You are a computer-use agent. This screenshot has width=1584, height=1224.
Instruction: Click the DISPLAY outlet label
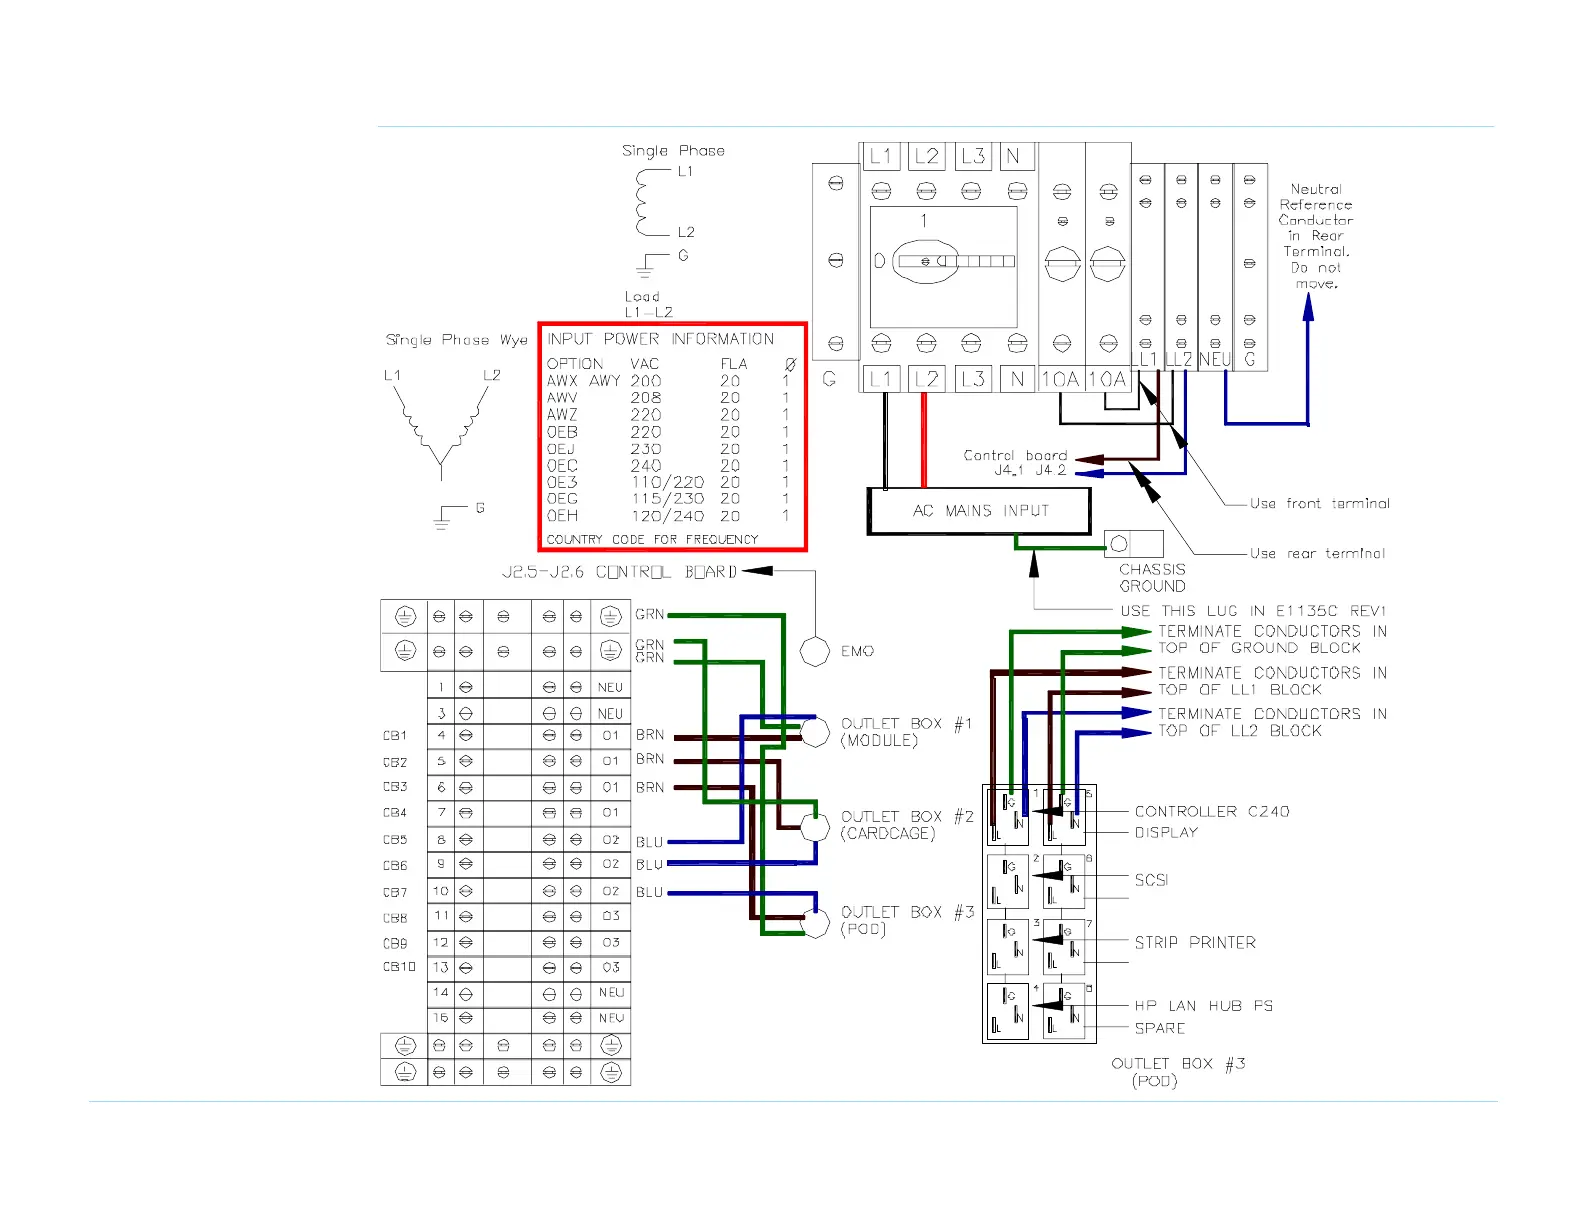coord(1166,833)
